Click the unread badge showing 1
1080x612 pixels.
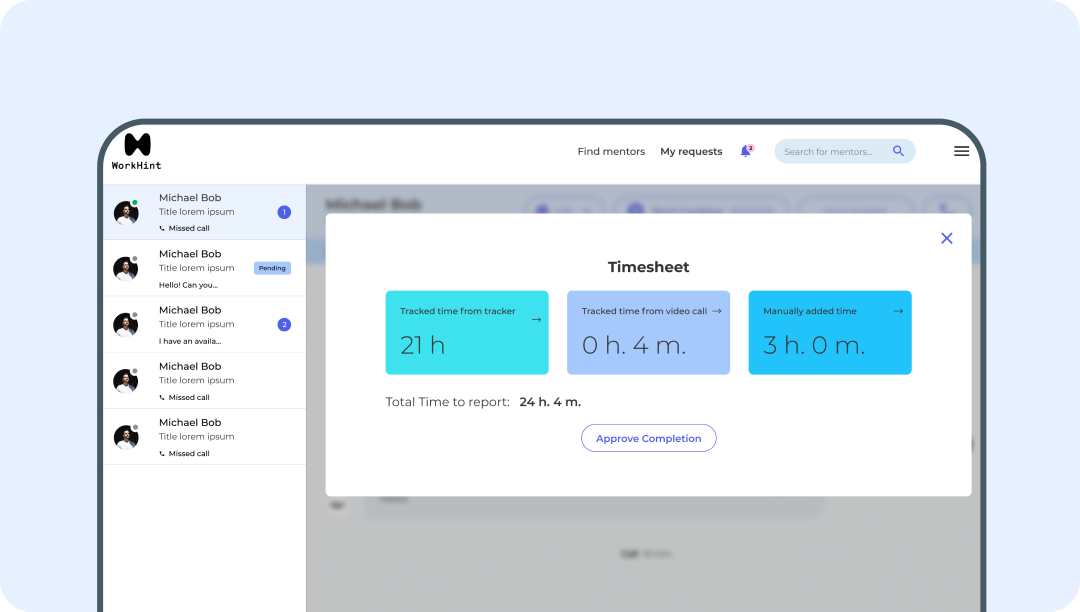pos(284,212)
